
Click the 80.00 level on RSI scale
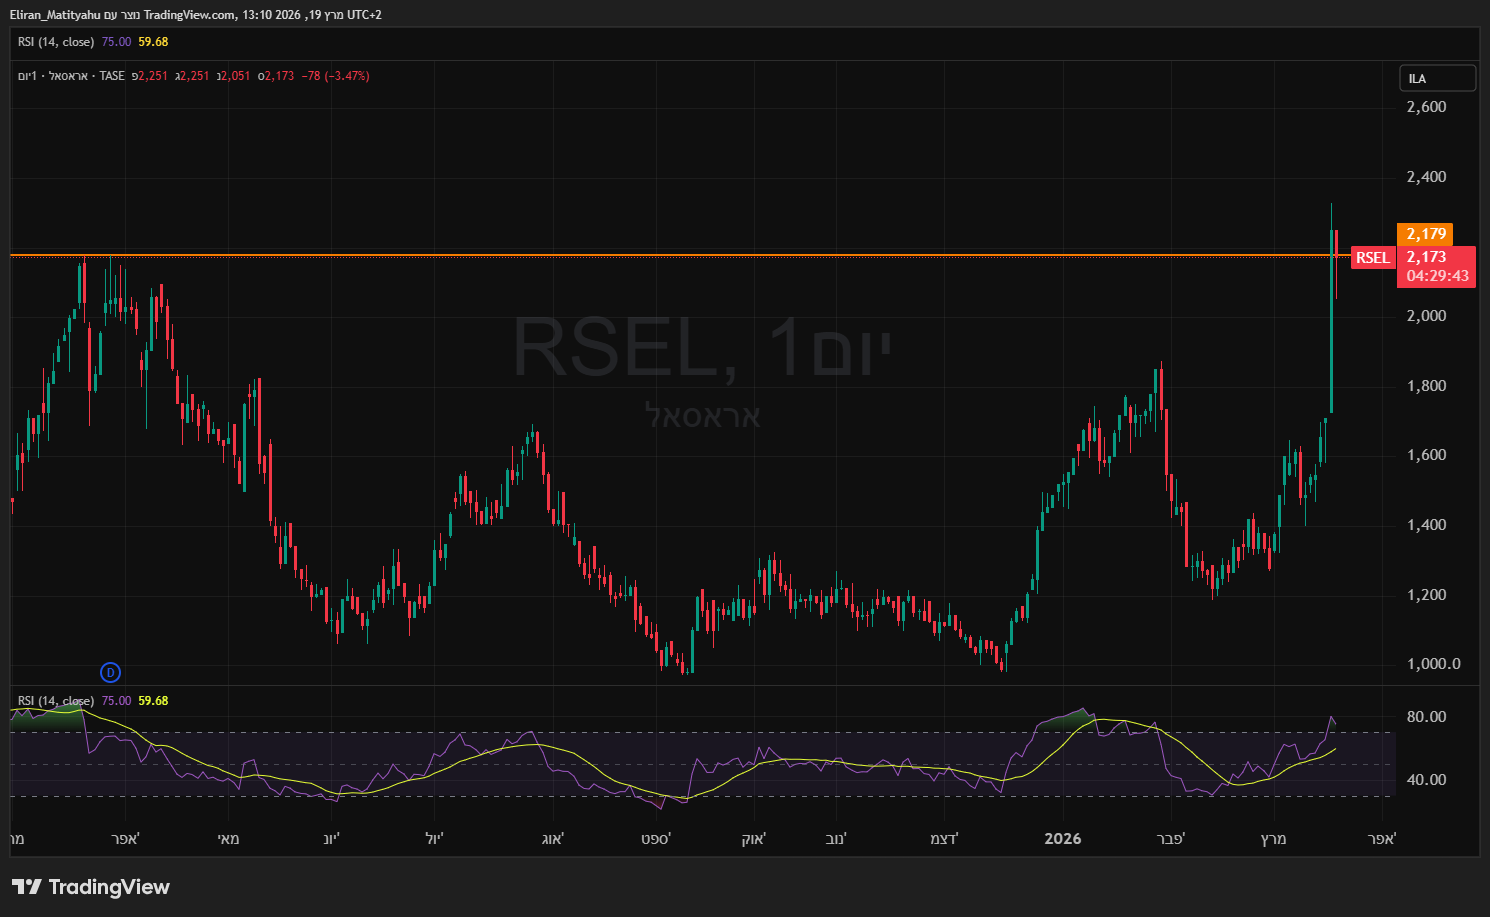coord(1426,717)
